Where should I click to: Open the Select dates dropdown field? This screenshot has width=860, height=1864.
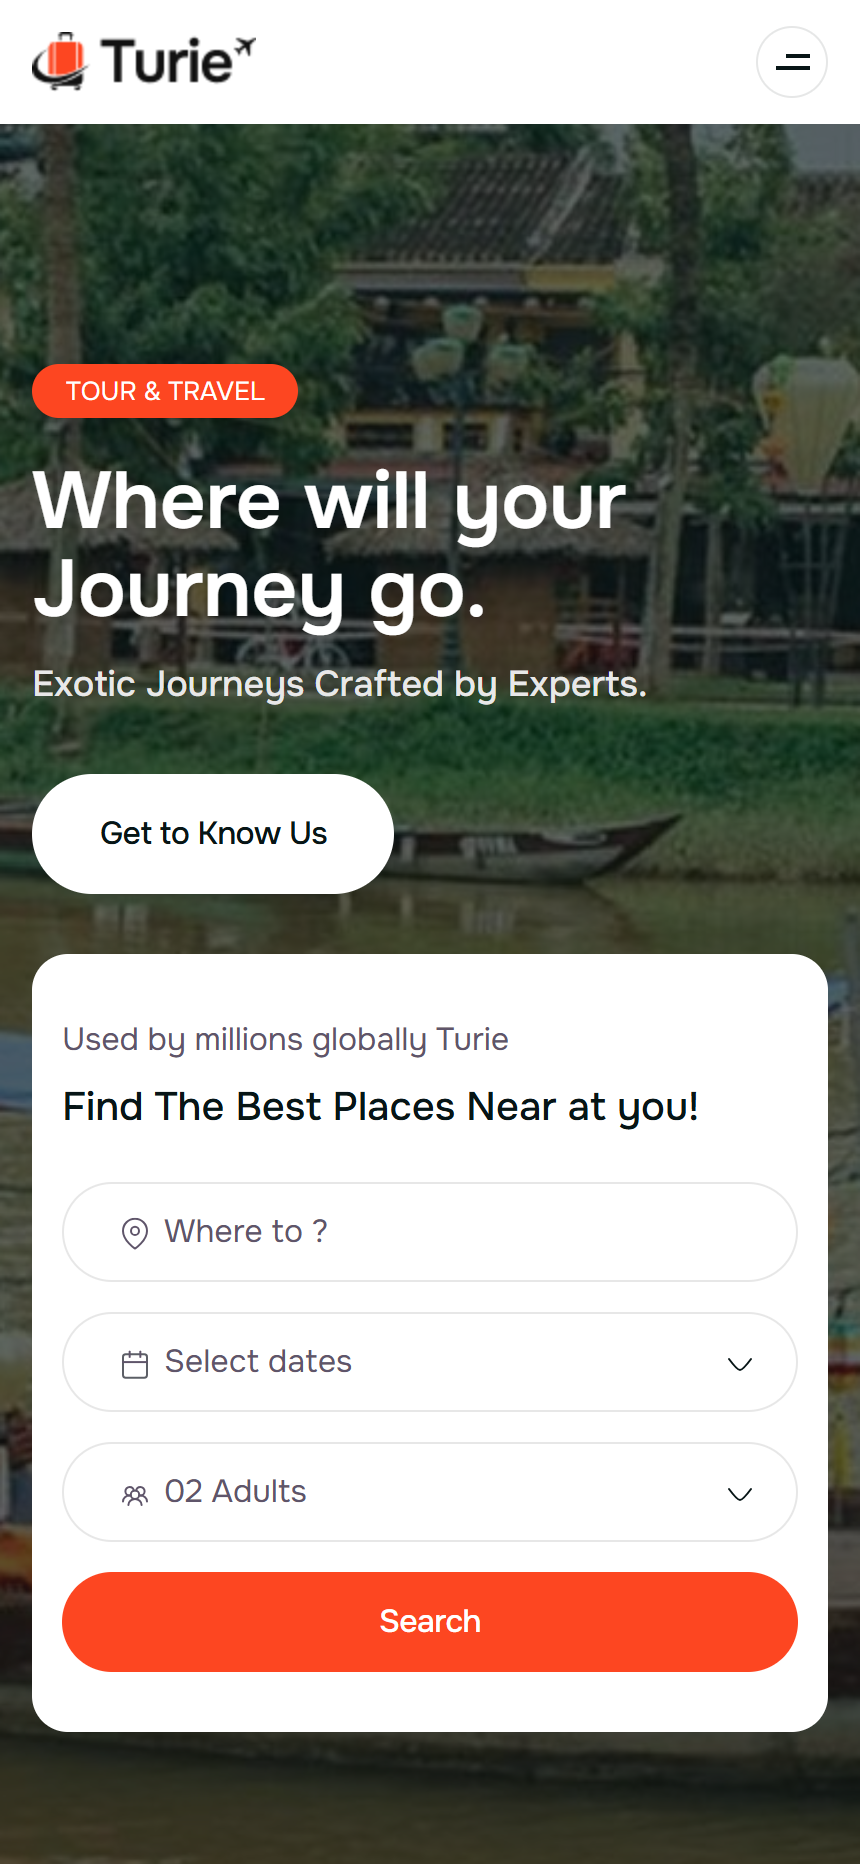click(430, 1362)
